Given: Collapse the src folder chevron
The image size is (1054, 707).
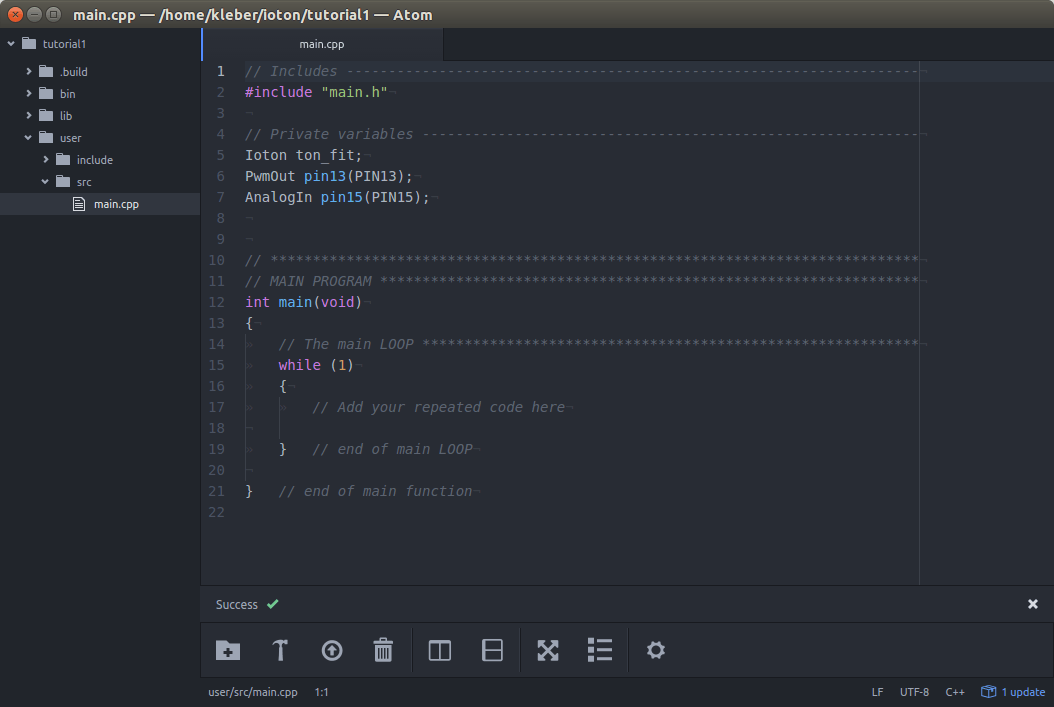Looking at the screenshot, I should click(45, 181).
